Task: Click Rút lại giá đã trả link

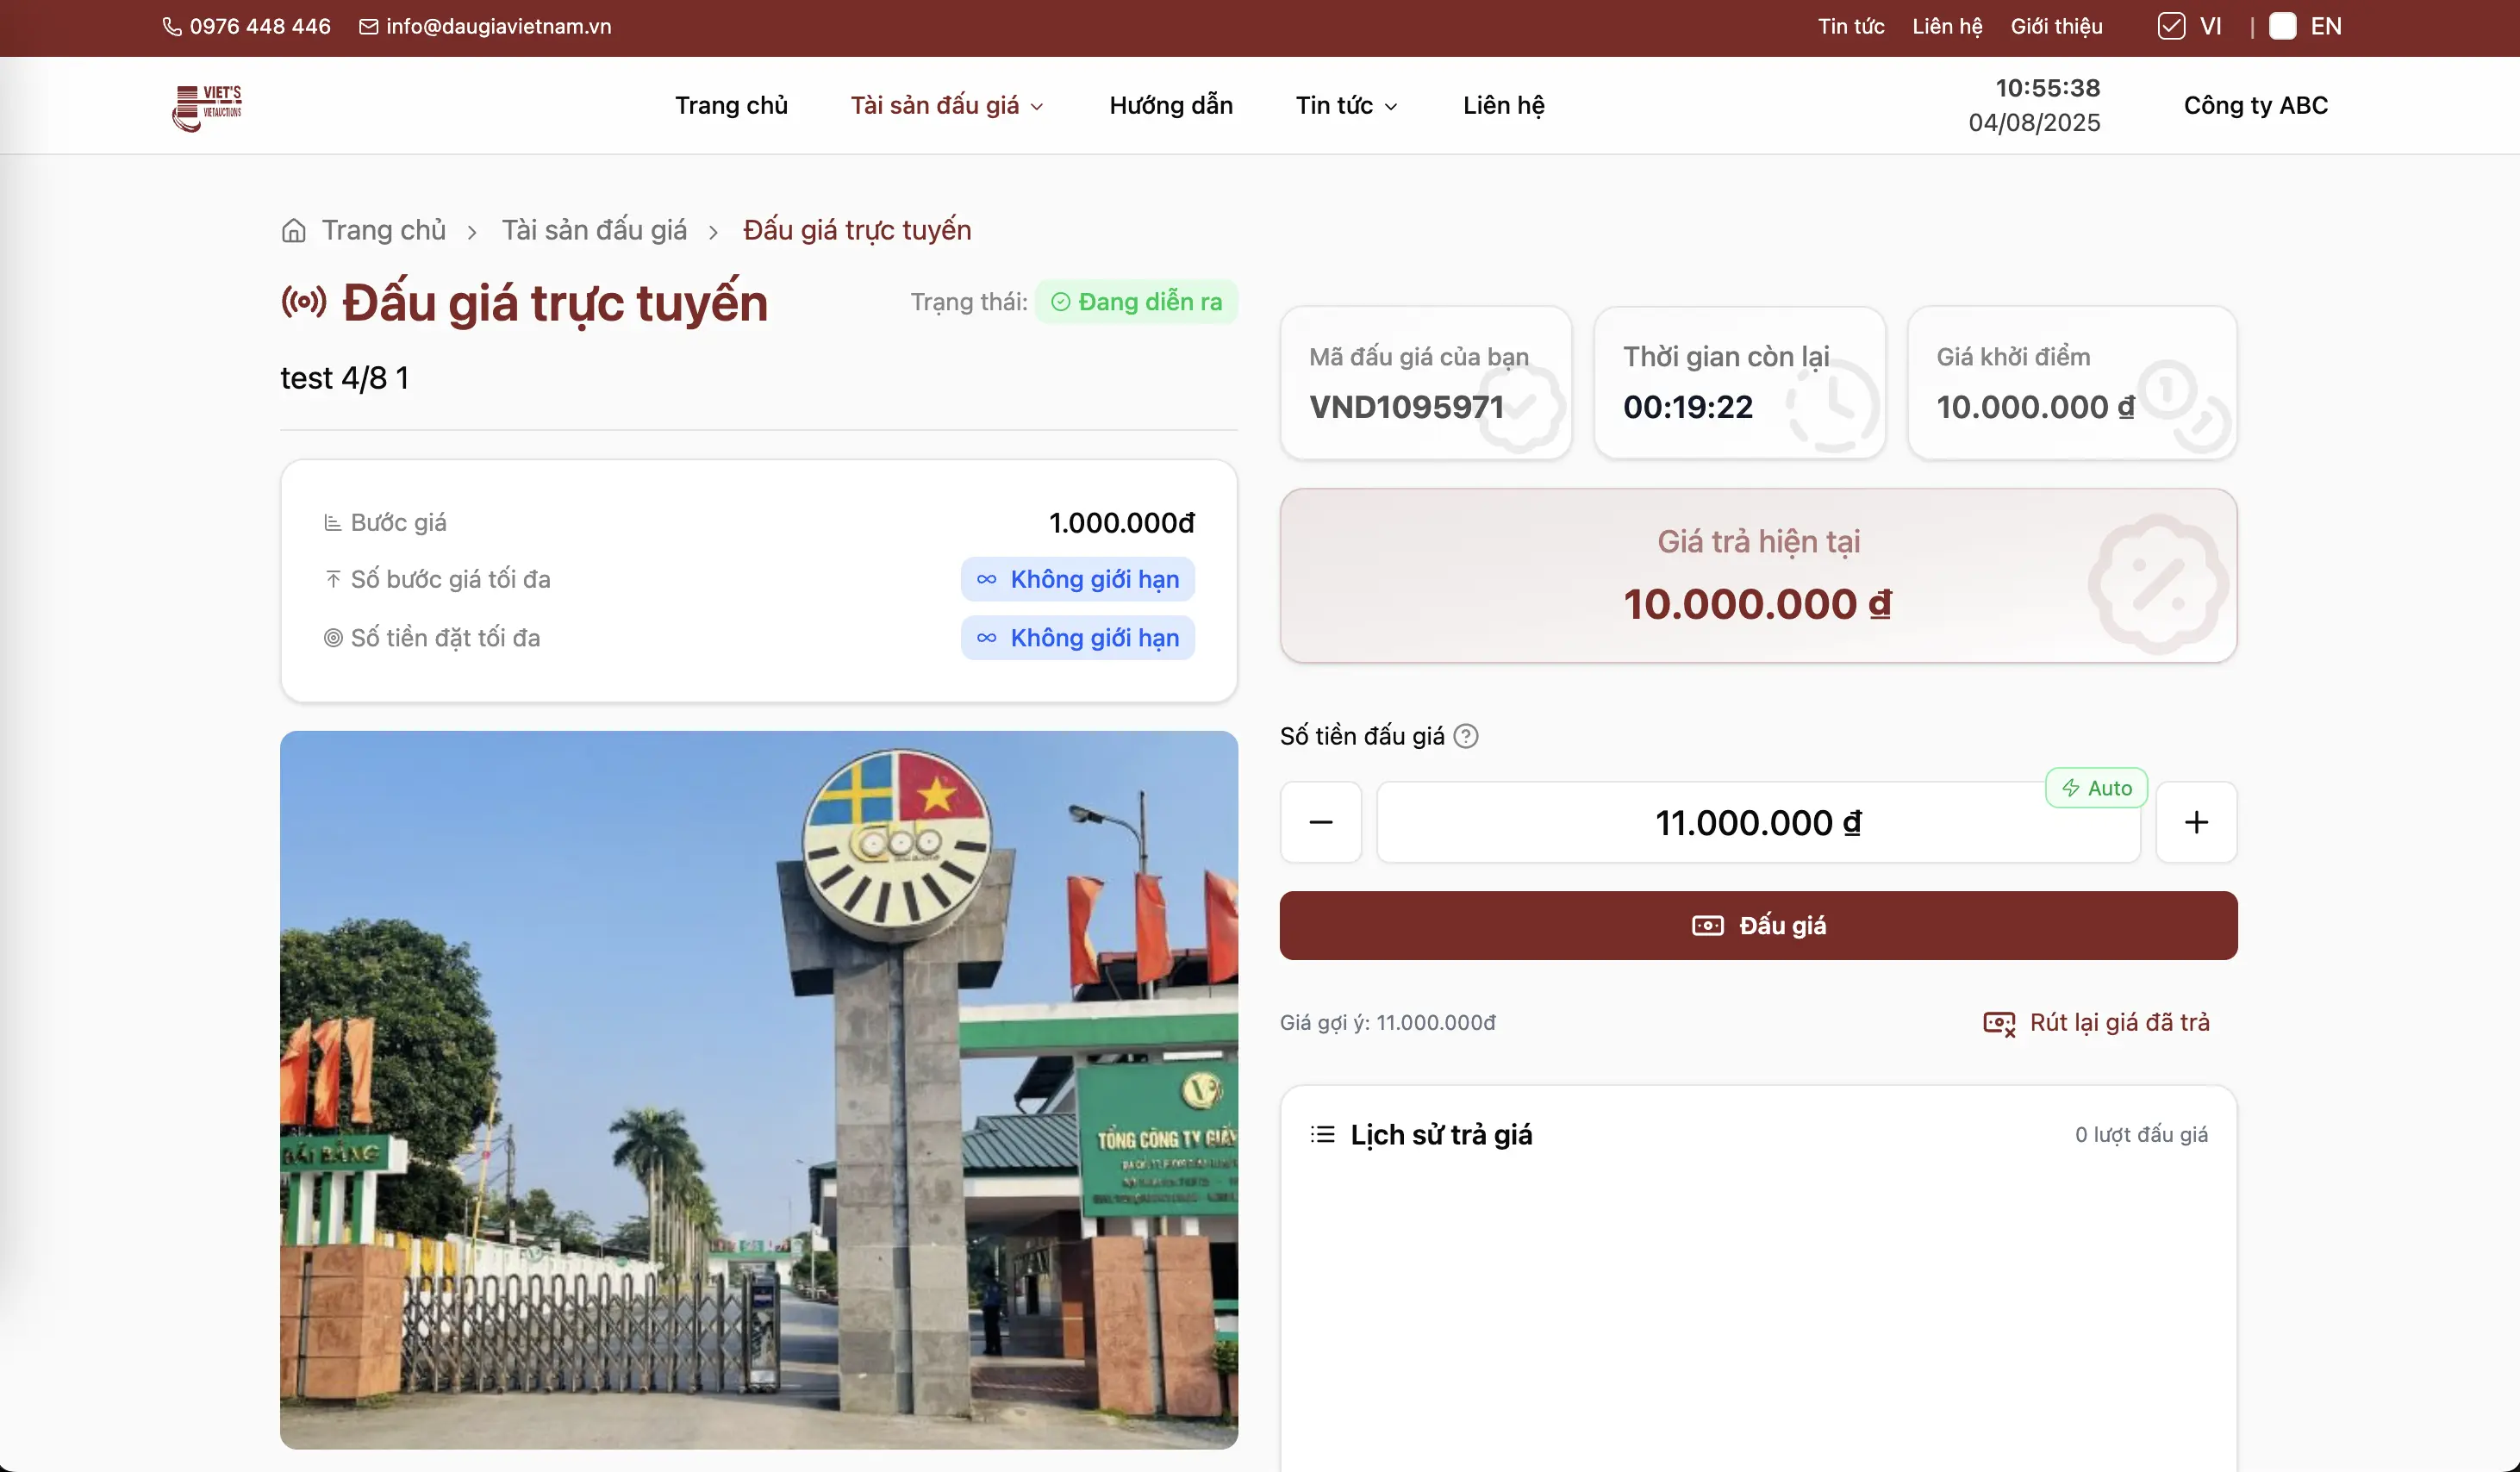Action: tap(2118, 1022)
